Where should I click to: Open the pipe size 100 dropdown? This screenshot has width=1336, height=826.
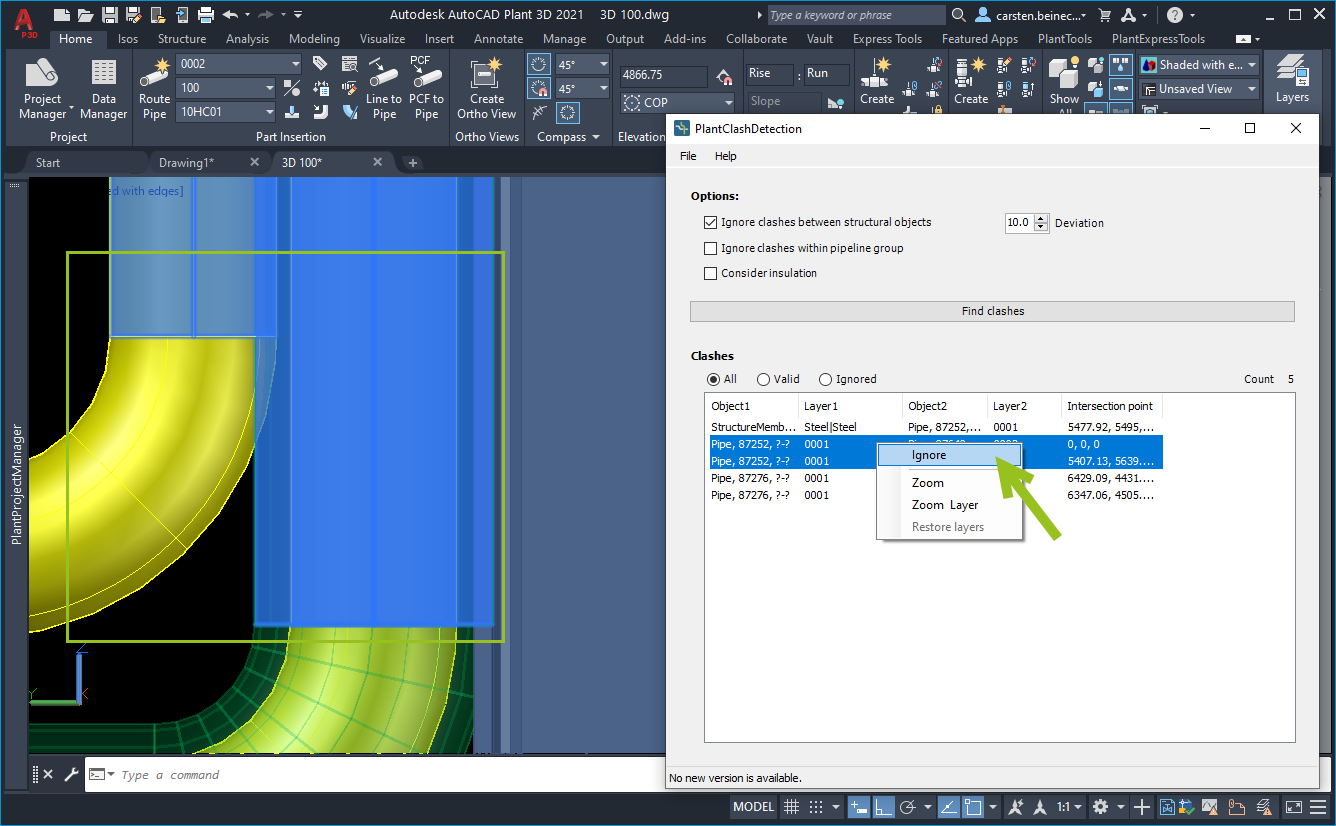(269, 88)
